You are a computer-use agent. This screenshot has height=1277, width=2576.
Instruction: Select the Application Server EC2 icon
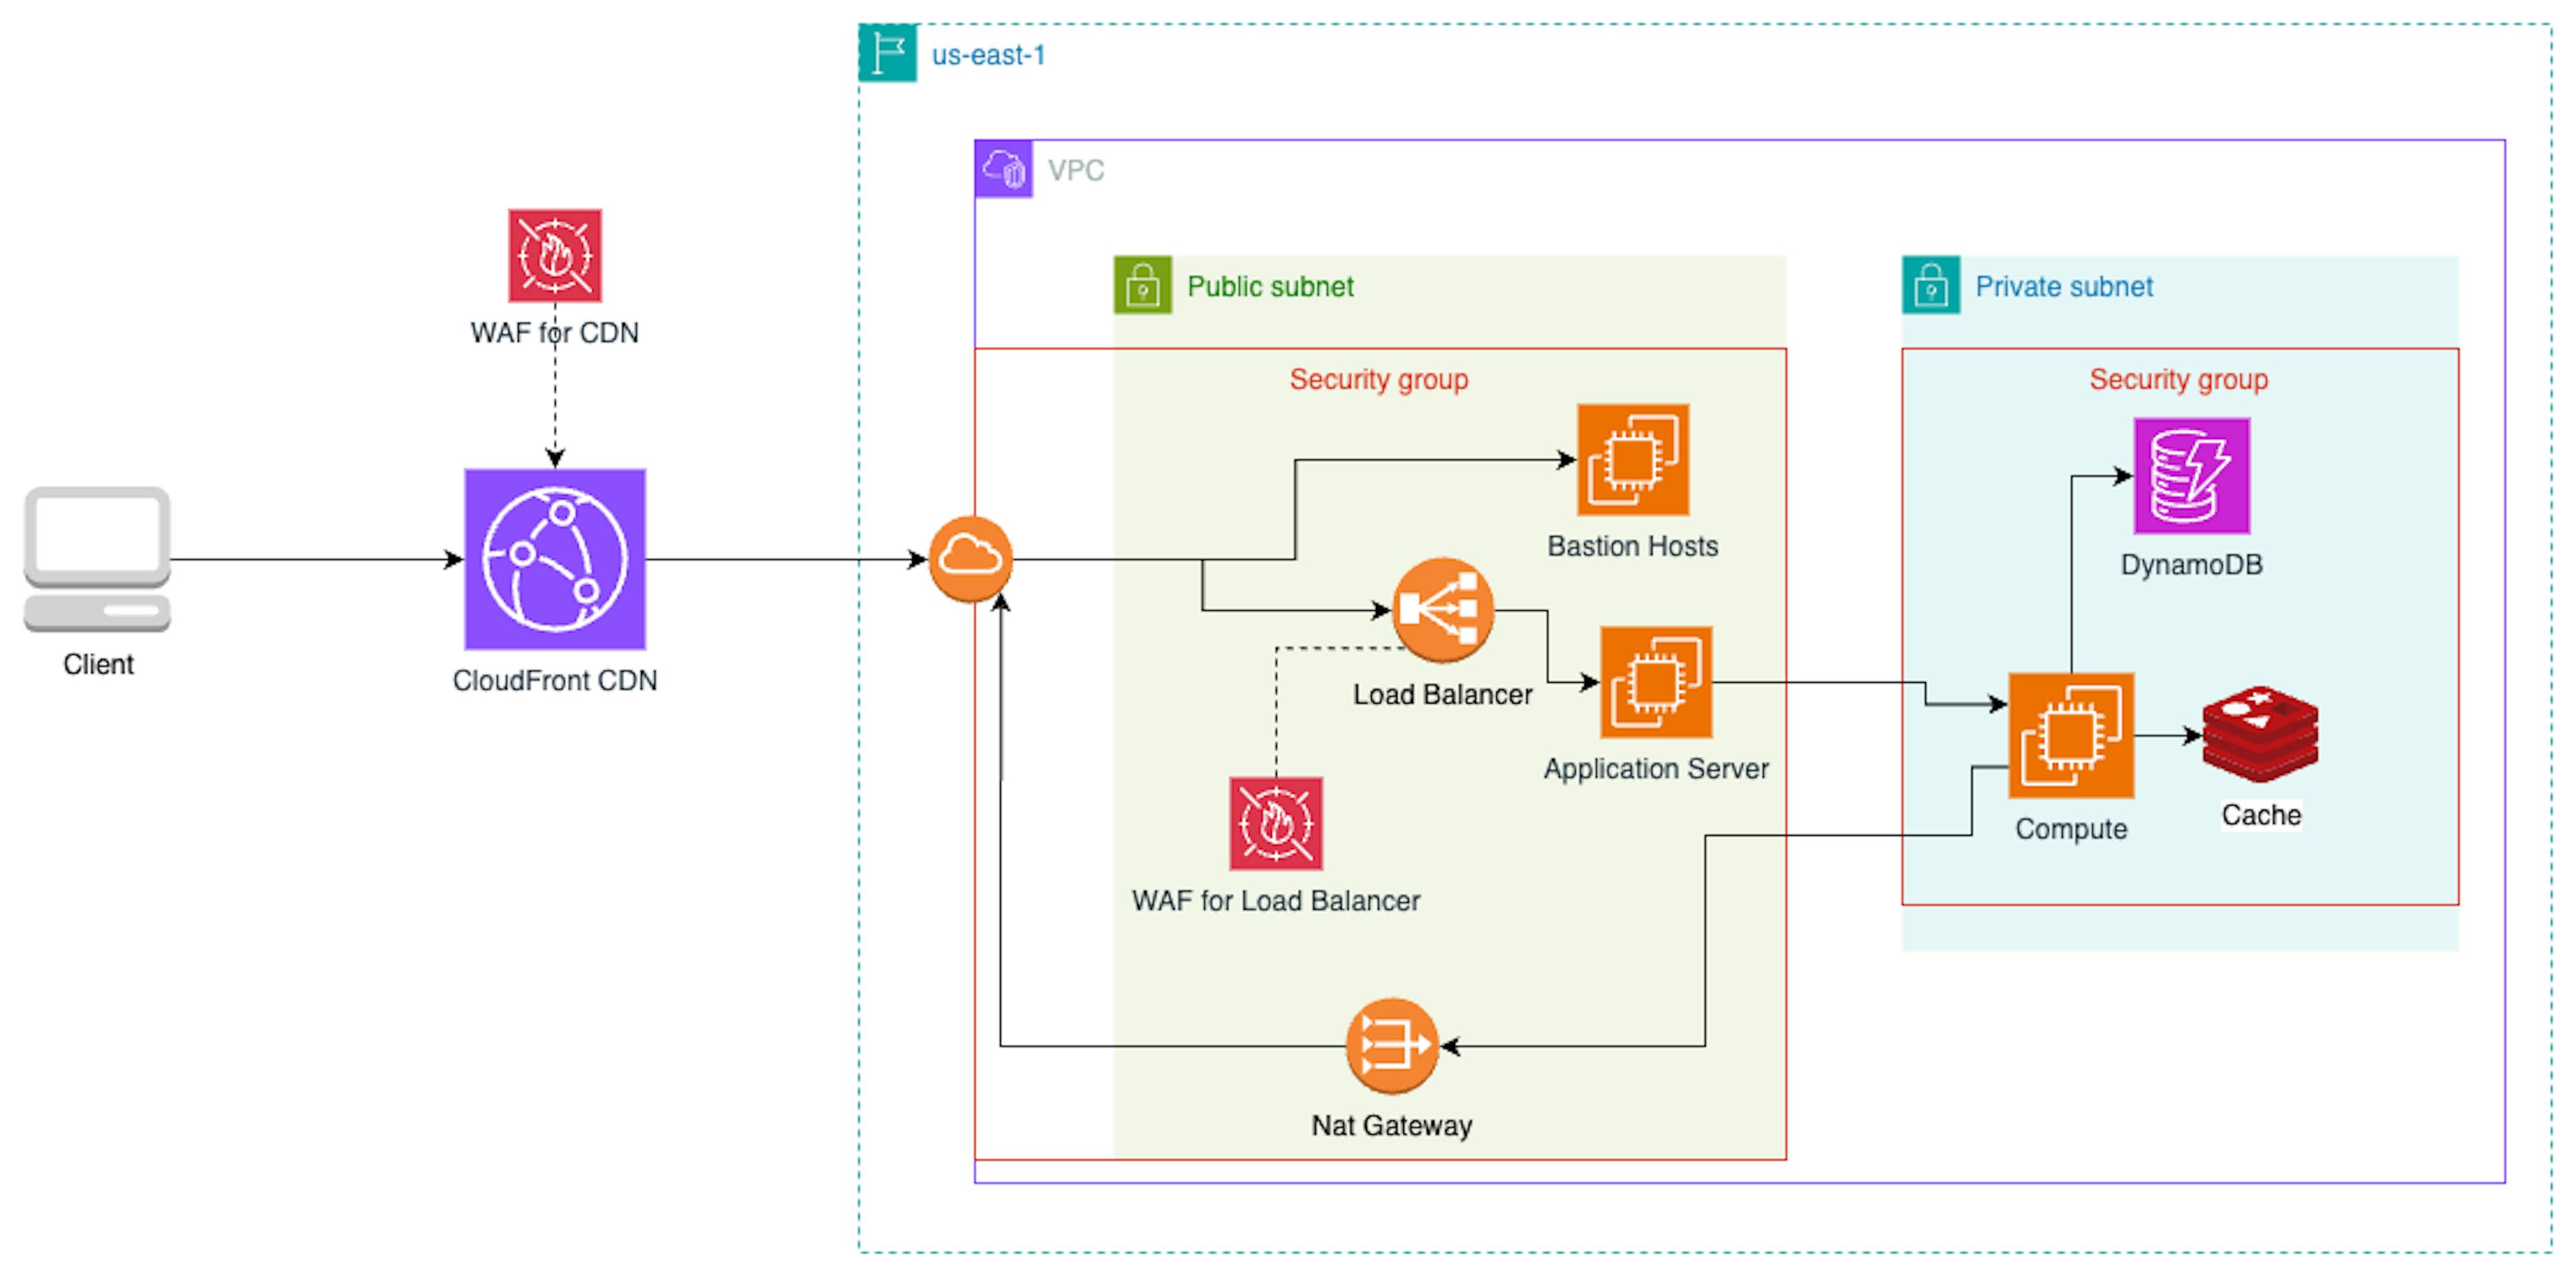click(x=1656, y=682)
